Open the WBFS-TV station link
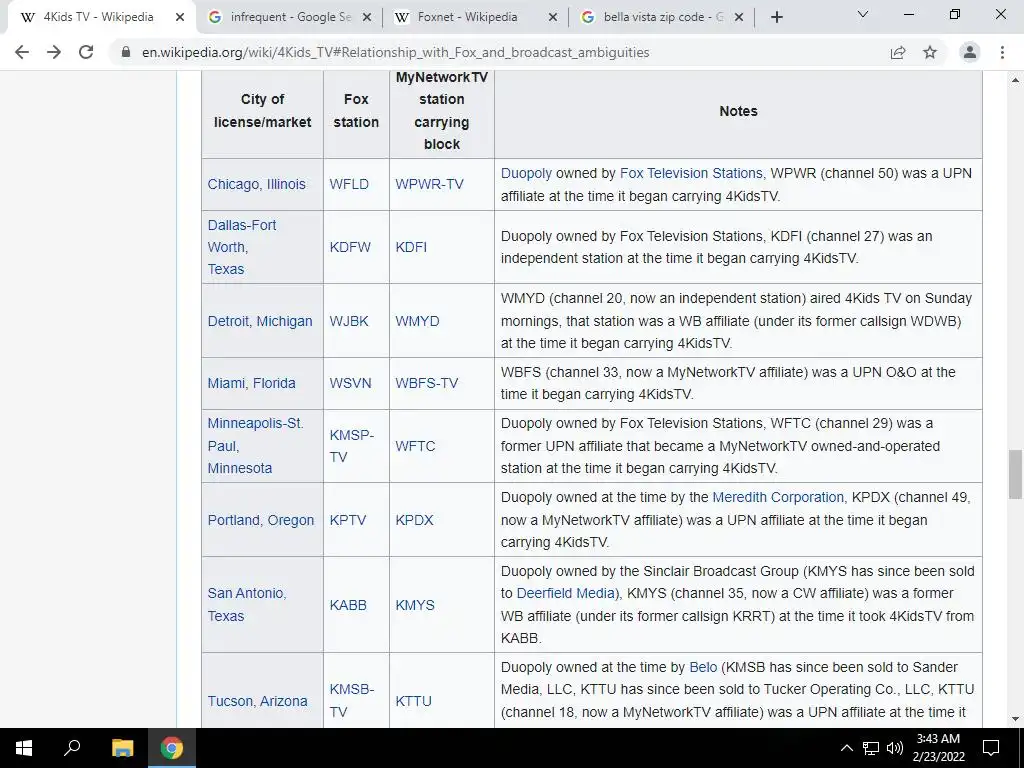Viewport: 1024px width, 768px height. coord(426,383)
